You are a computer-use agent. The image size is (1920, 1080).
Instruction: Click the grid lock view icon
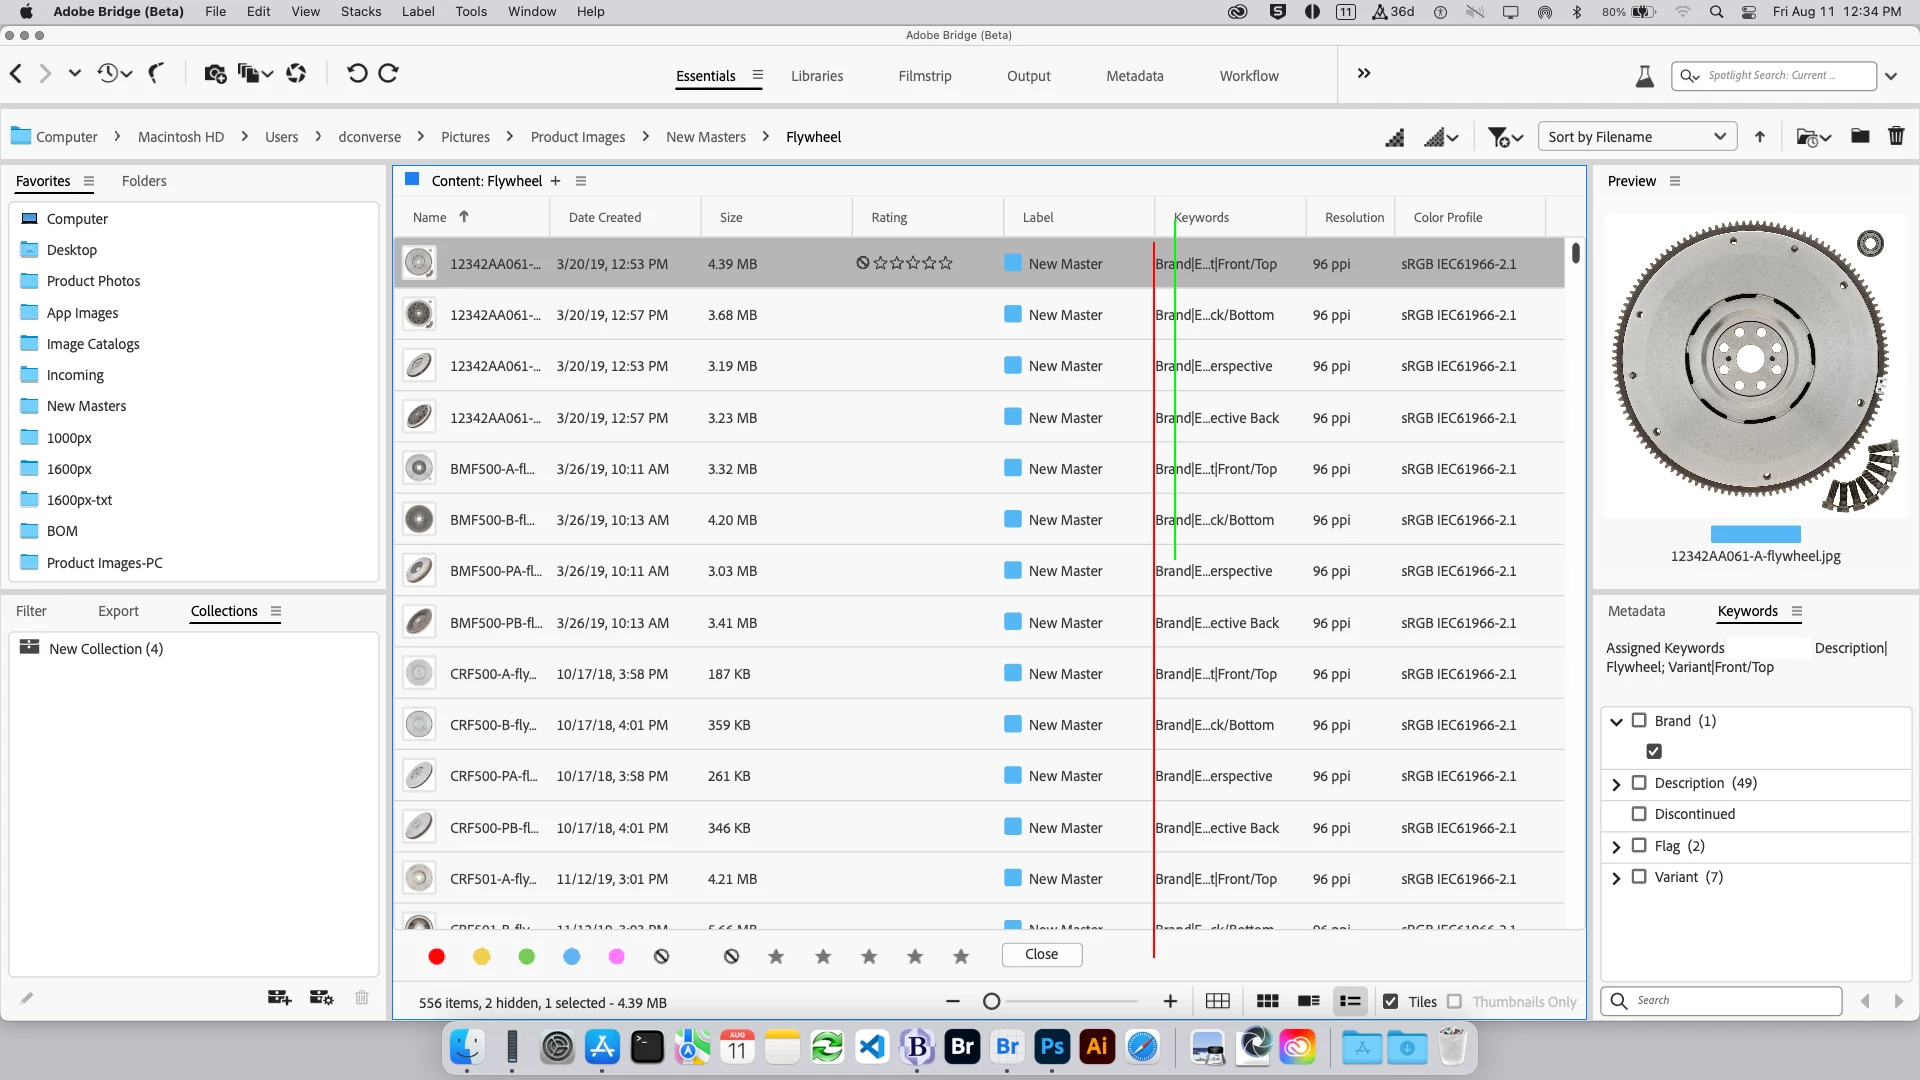click(1217, 1001)
